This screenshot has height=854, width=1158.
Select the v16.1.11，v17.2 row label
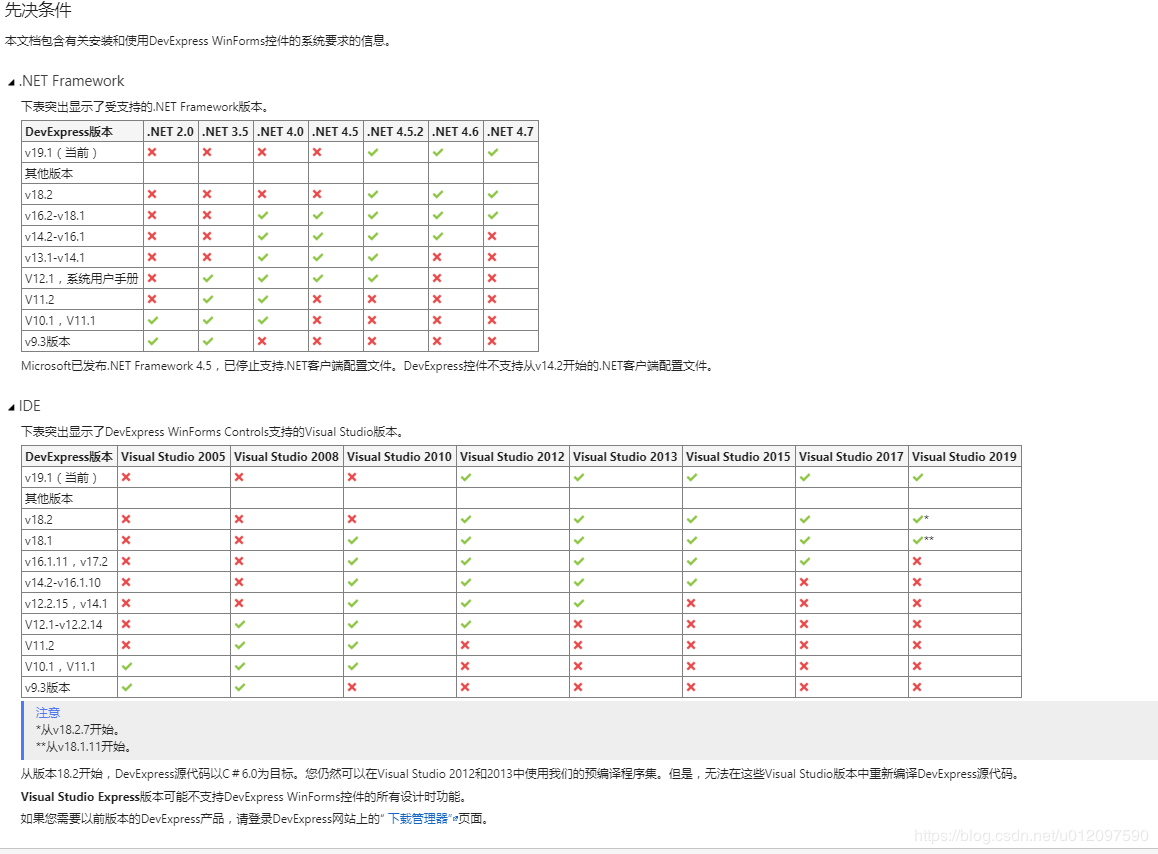click(x=66, y=561)
